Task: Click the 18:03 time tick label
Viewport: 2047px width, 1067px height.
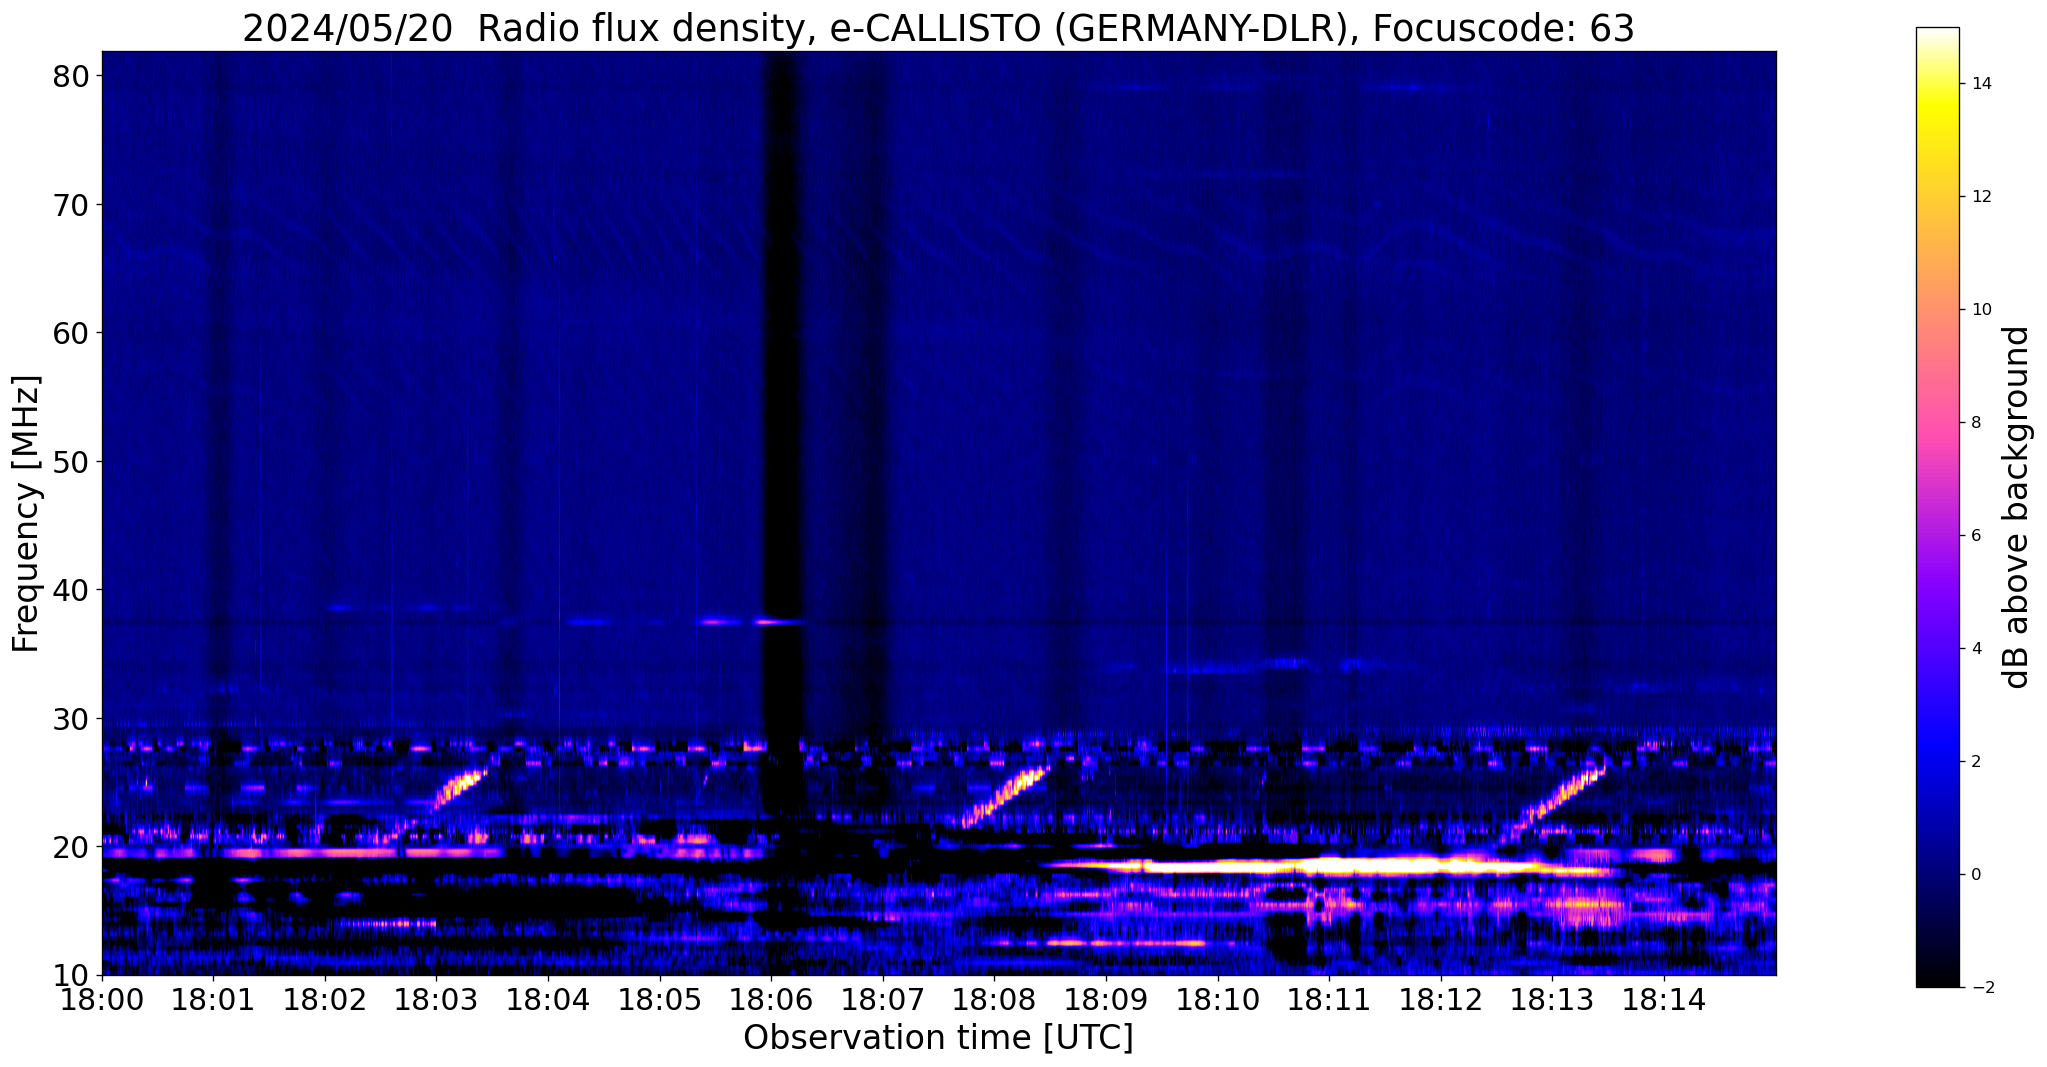Action: coord(436,999)
